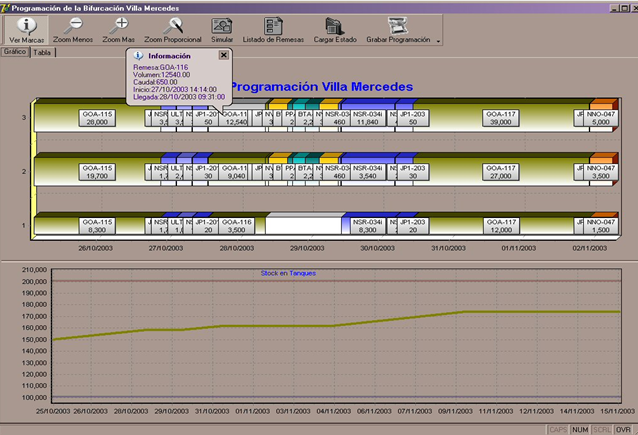Select NSR-034i 3,540 batch in row 2
Screen dimensions: 638x435
(367, 172)
